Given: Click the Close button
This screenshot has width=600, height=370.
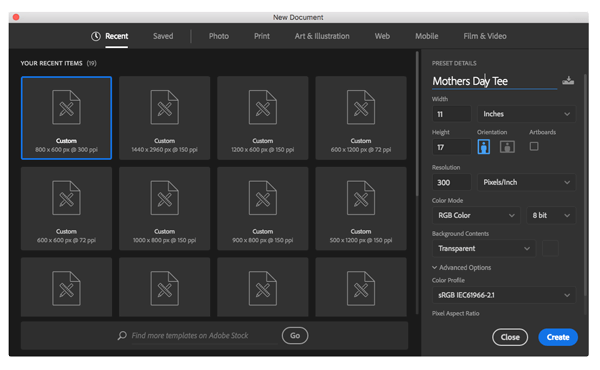Looking at the screenshot, I should pos(510,337).
